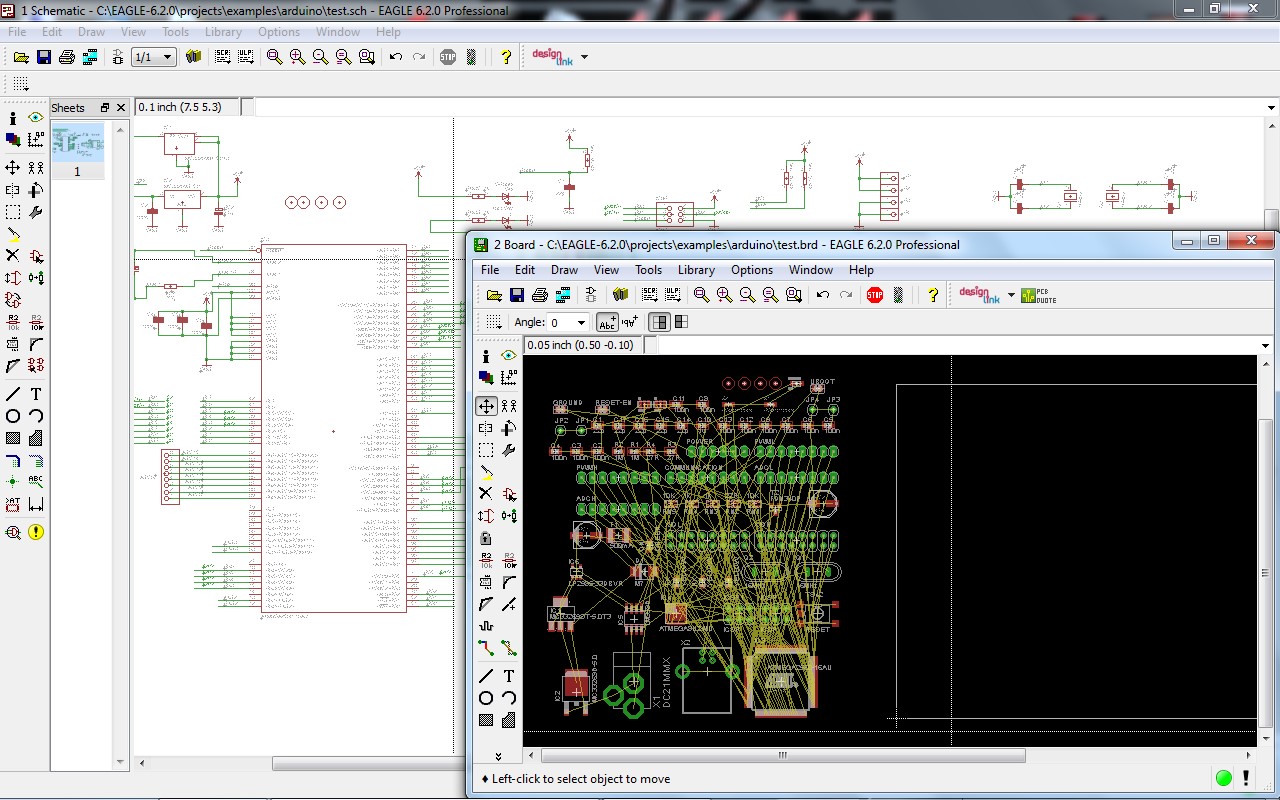Viewport: 1280px width, 800px height.
Task: Open the Tools menu in Schematic window
Action: [x=175, y=32]
